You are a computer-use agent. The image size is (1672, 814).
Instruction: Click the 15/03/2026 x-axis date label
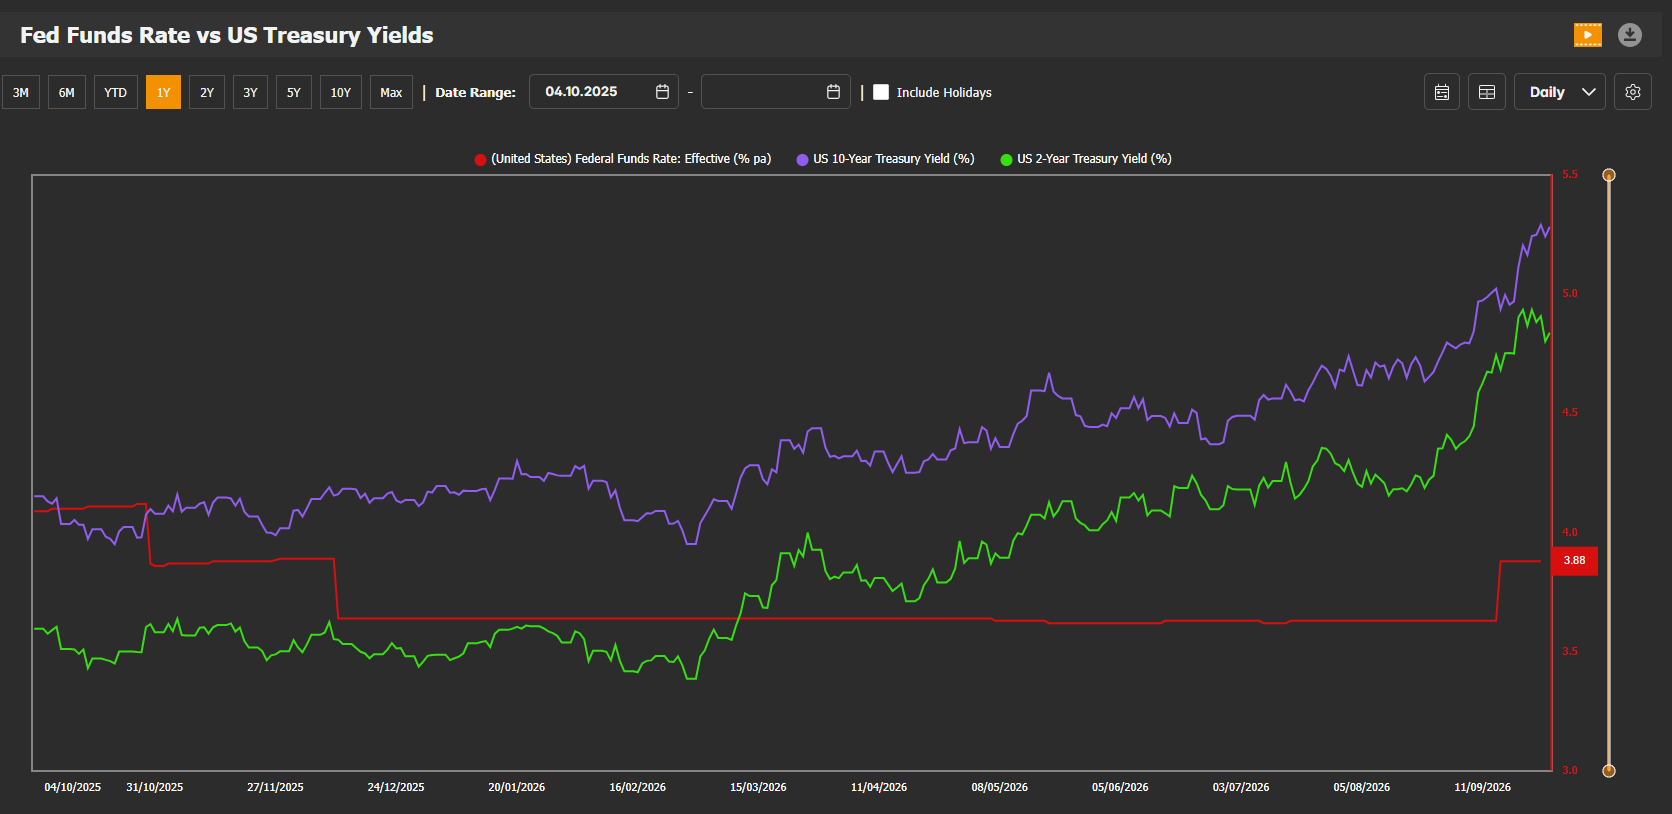(x=758, y=788)
